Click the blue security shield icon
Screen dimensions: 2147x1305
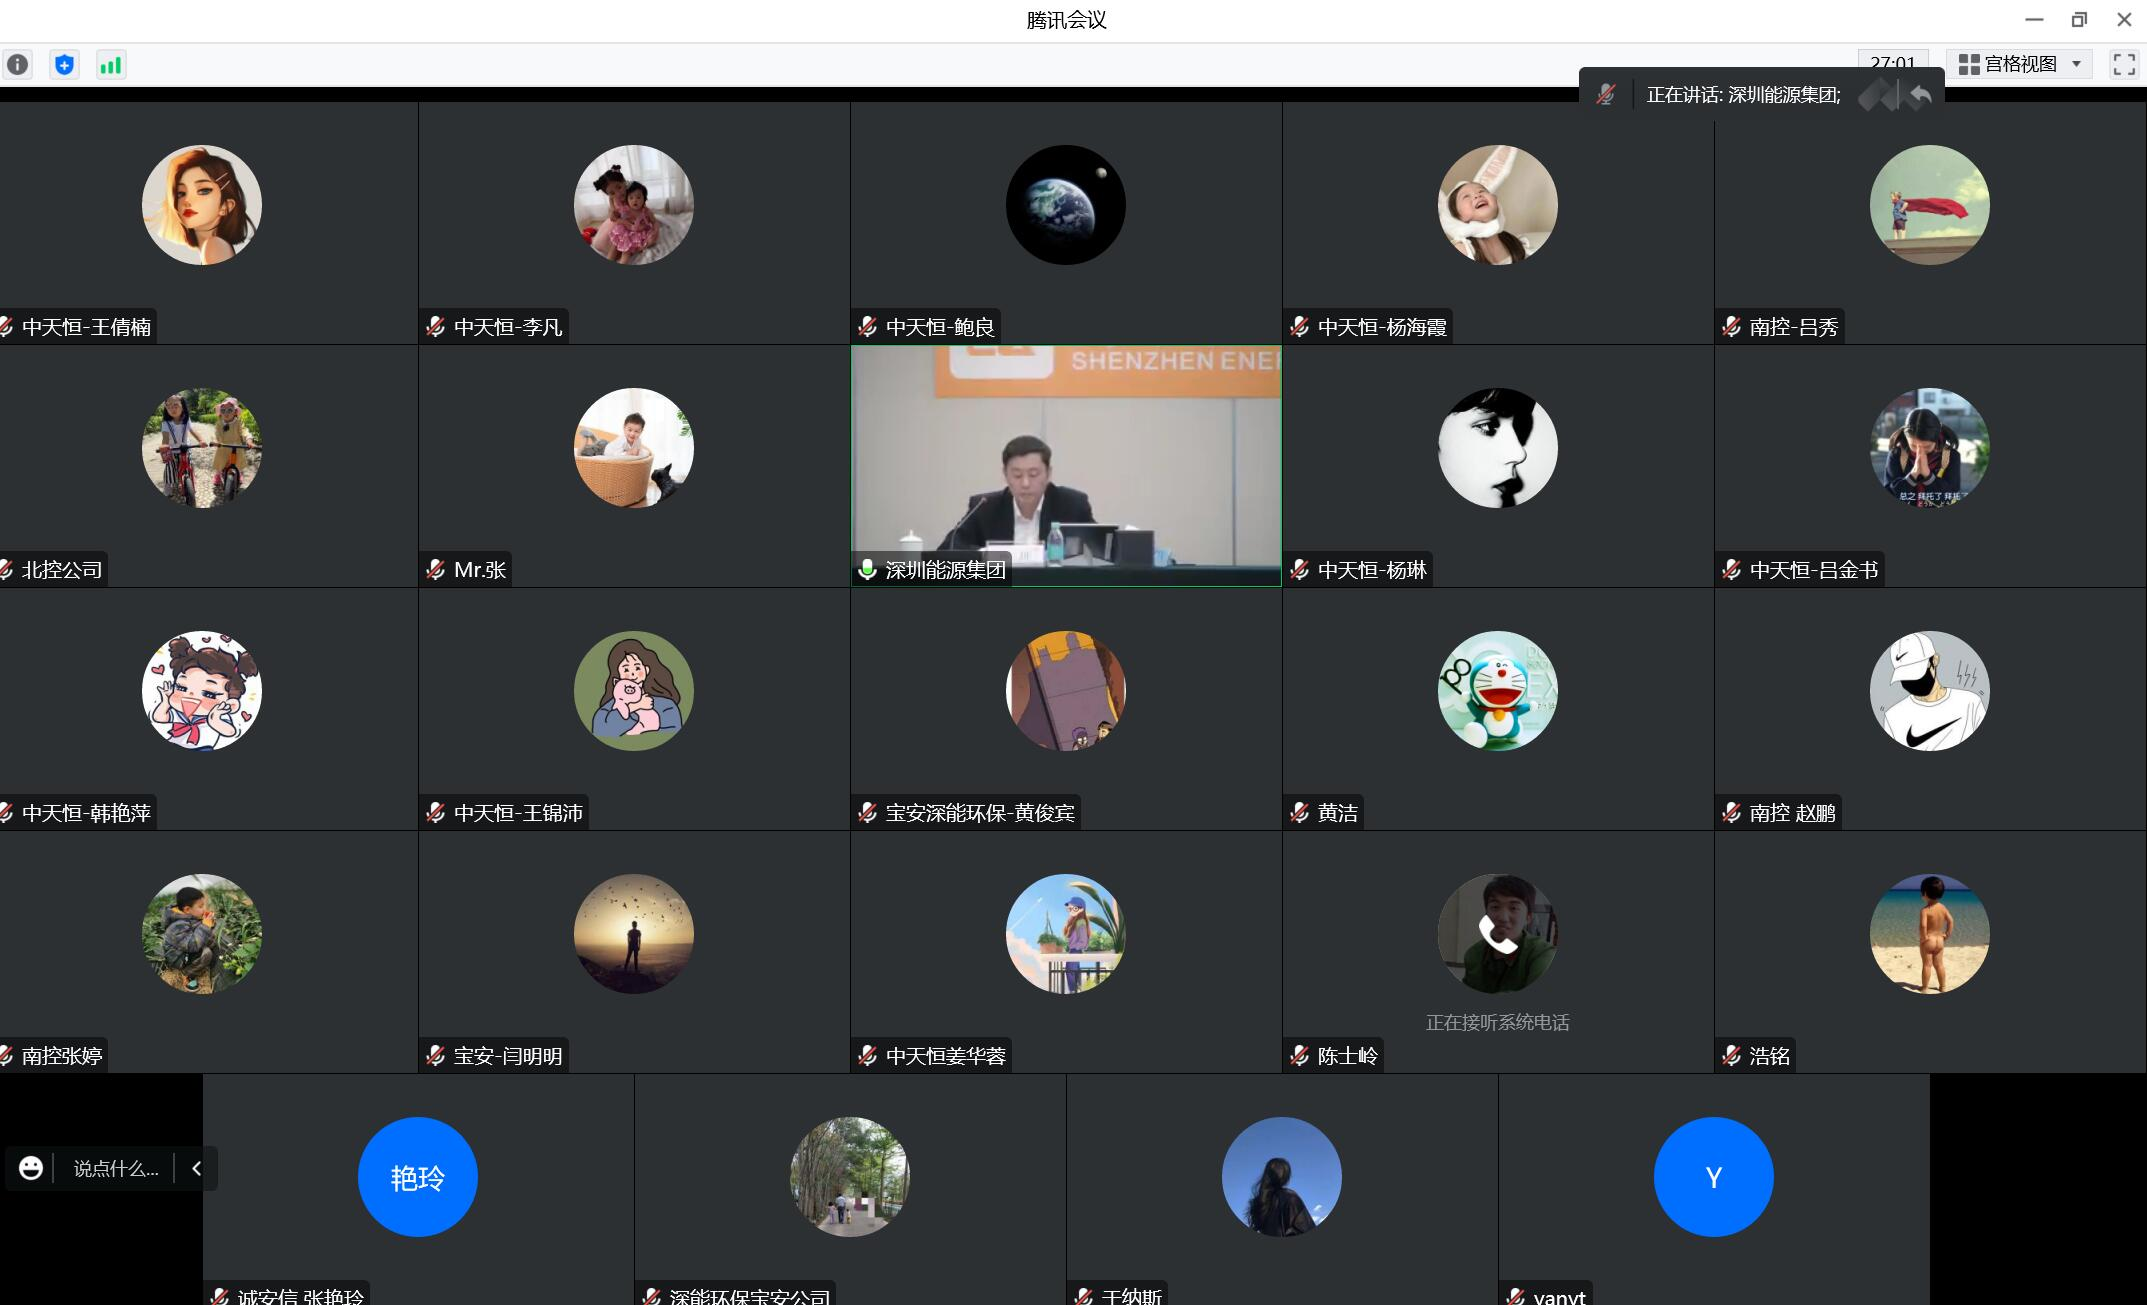coord(65,65)
